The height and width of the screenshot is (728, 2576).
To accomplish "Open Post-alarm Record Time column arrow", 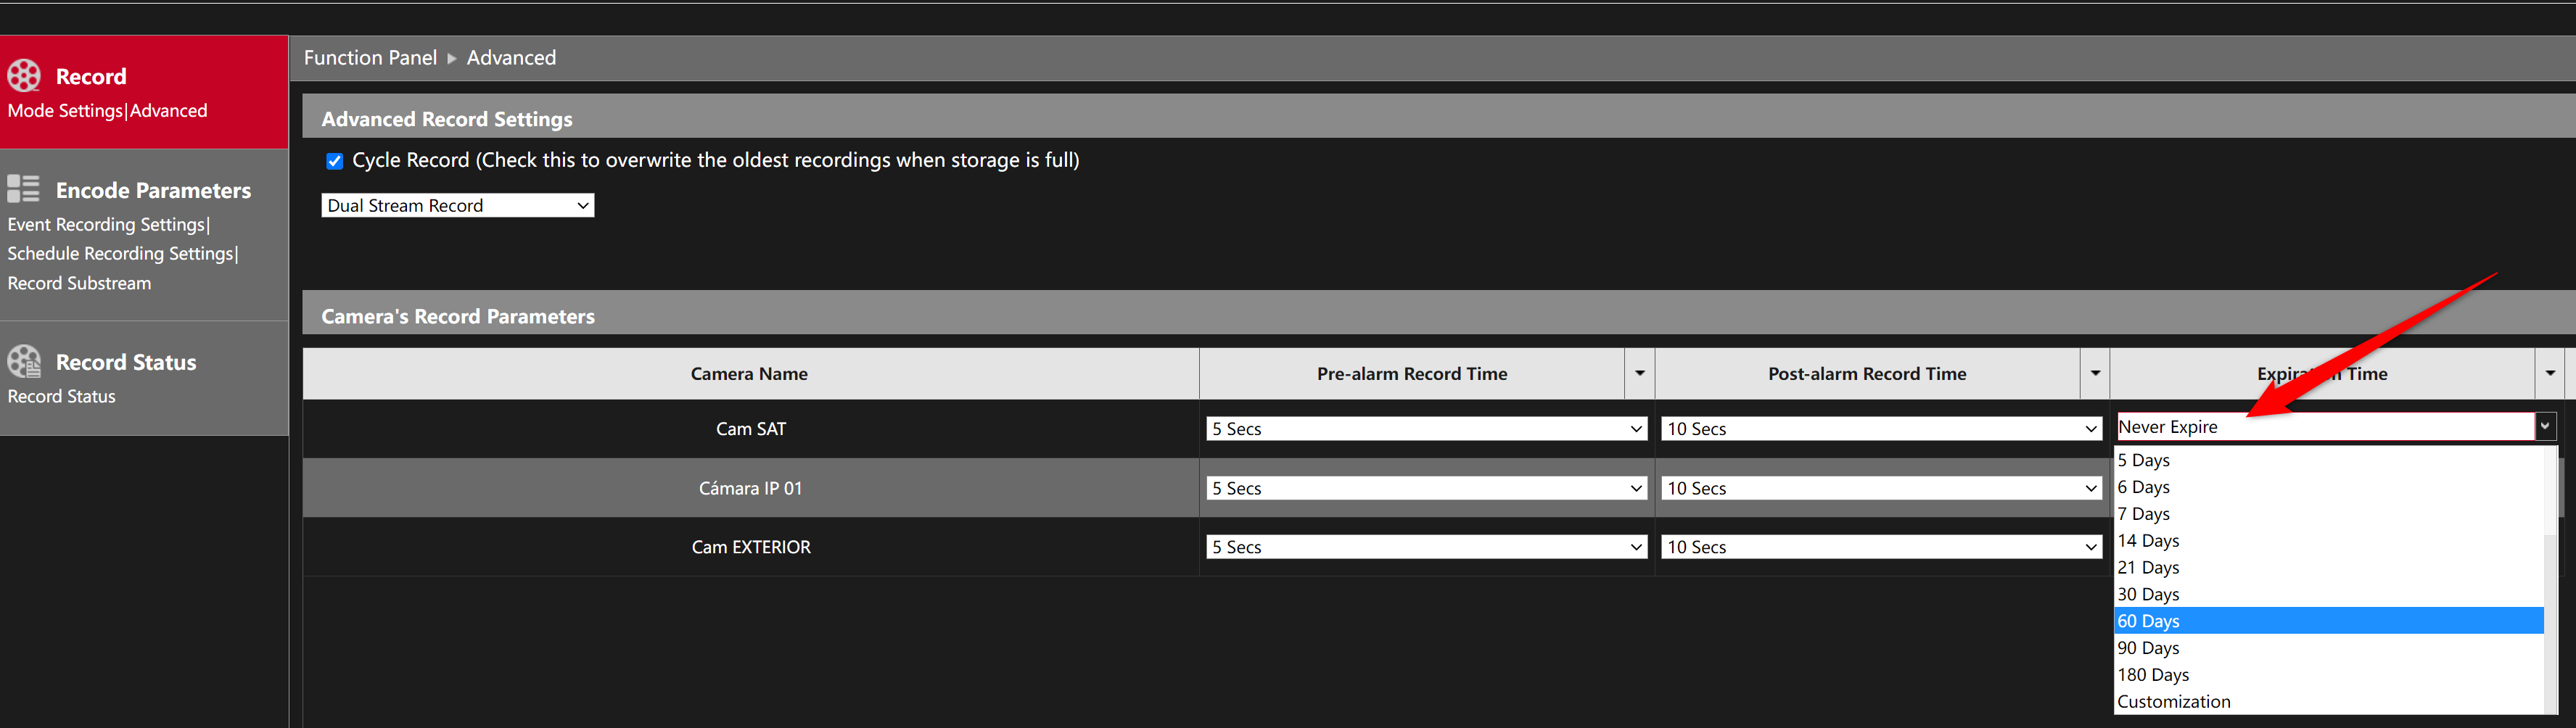I will point(2095,373).
